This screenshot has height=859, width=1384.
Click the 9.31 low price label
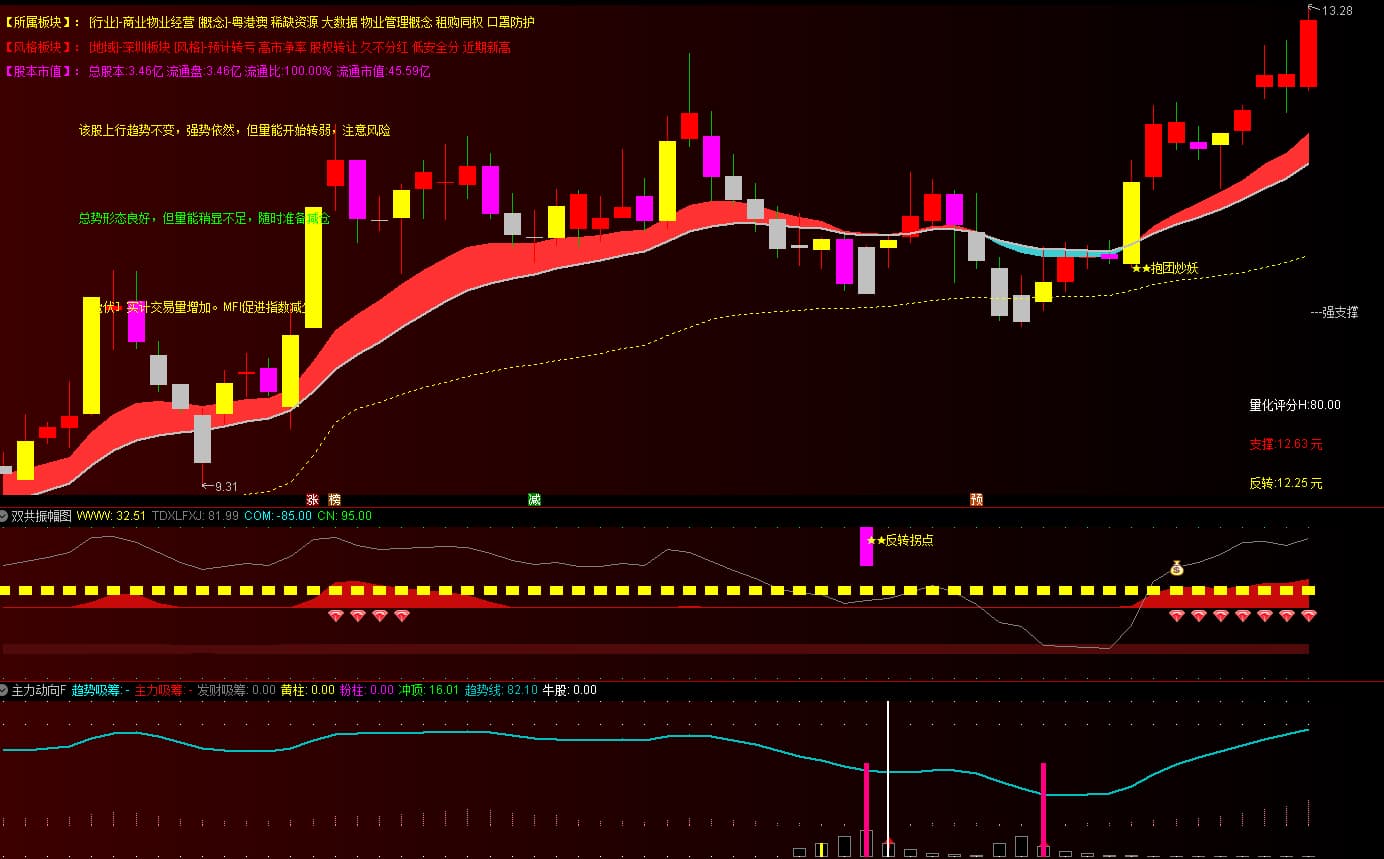(224, 486)
